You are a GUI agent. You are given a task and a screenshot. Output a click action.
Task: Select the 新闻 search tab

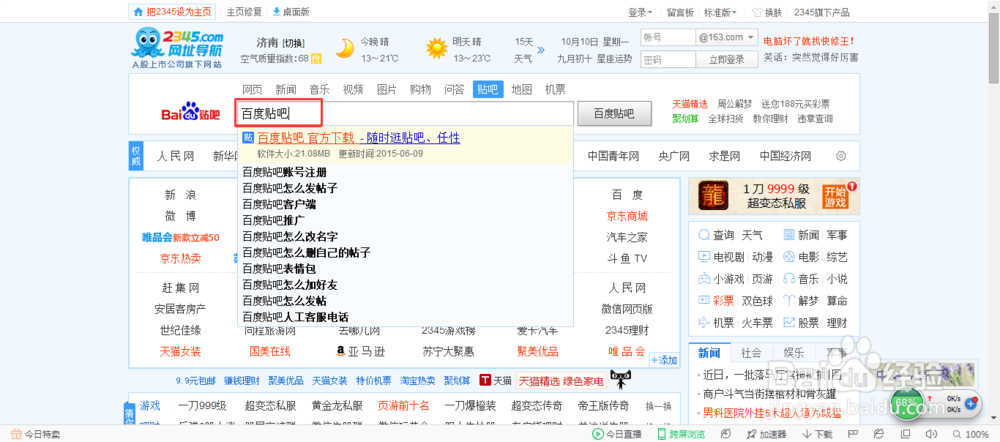[286, 89]
